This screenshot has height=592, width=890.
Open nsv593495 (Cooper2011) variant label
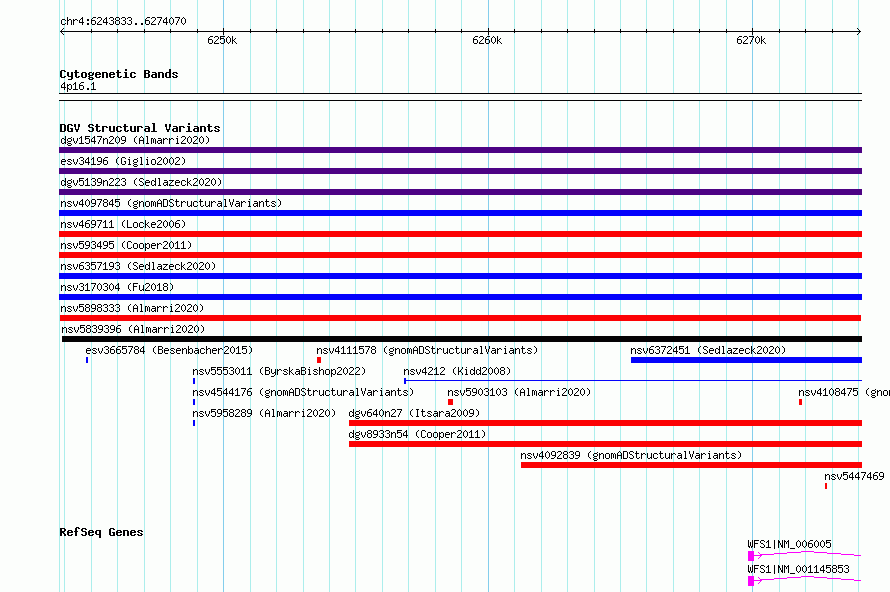[x=126, y=245]
